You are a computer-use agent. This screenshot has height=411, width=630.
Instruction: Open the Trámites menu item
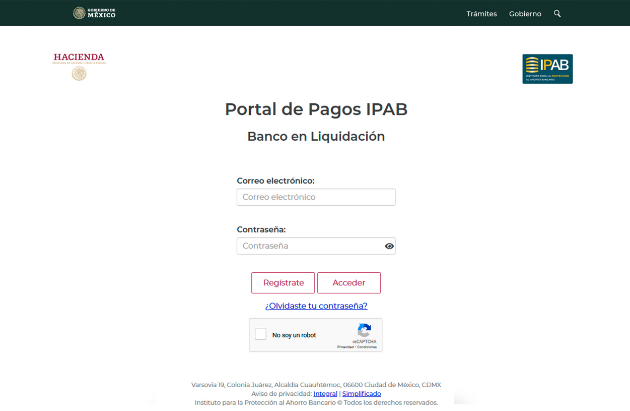482,14
